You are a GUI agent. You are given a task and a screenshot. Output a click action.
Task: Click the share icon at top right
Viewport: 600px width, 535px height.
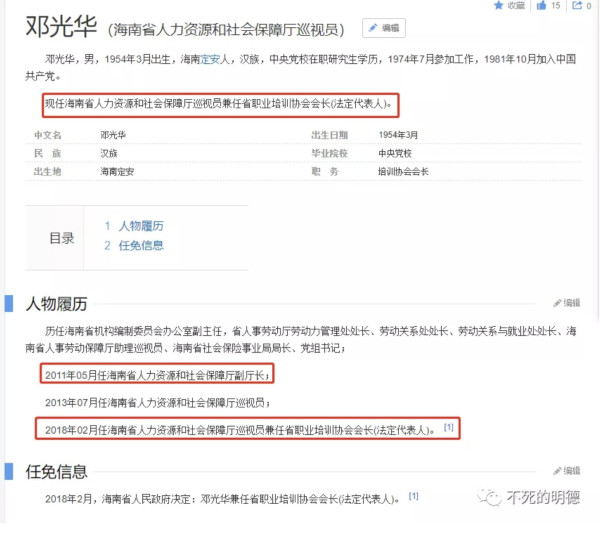coord(577,5)
